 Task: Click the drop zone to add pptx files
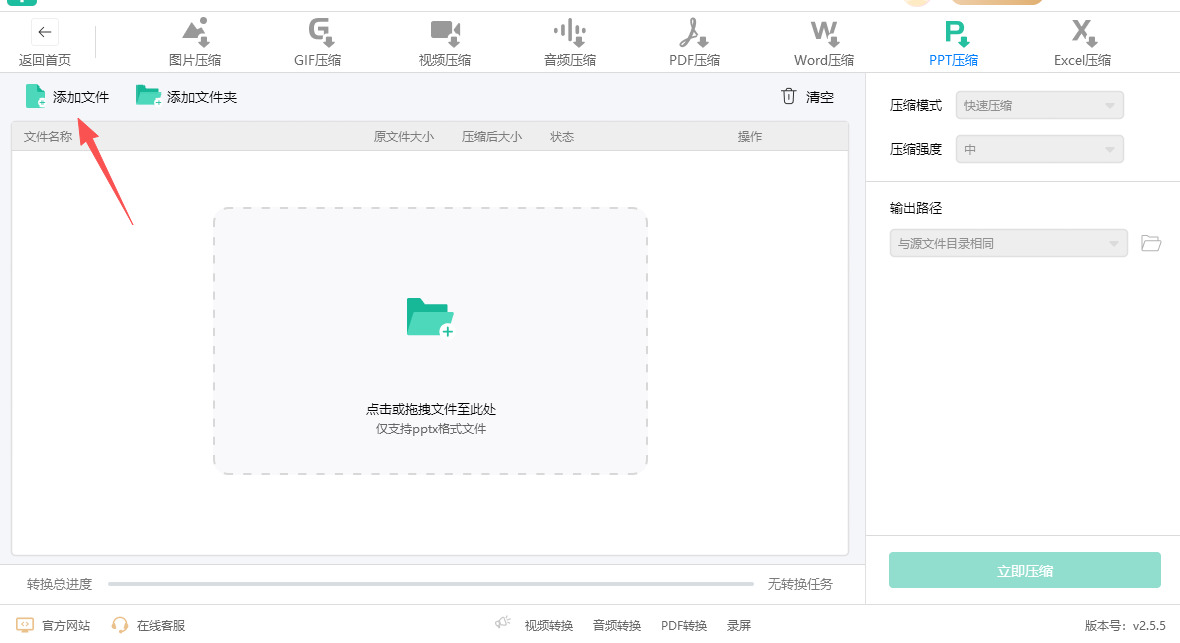(430, 340)
